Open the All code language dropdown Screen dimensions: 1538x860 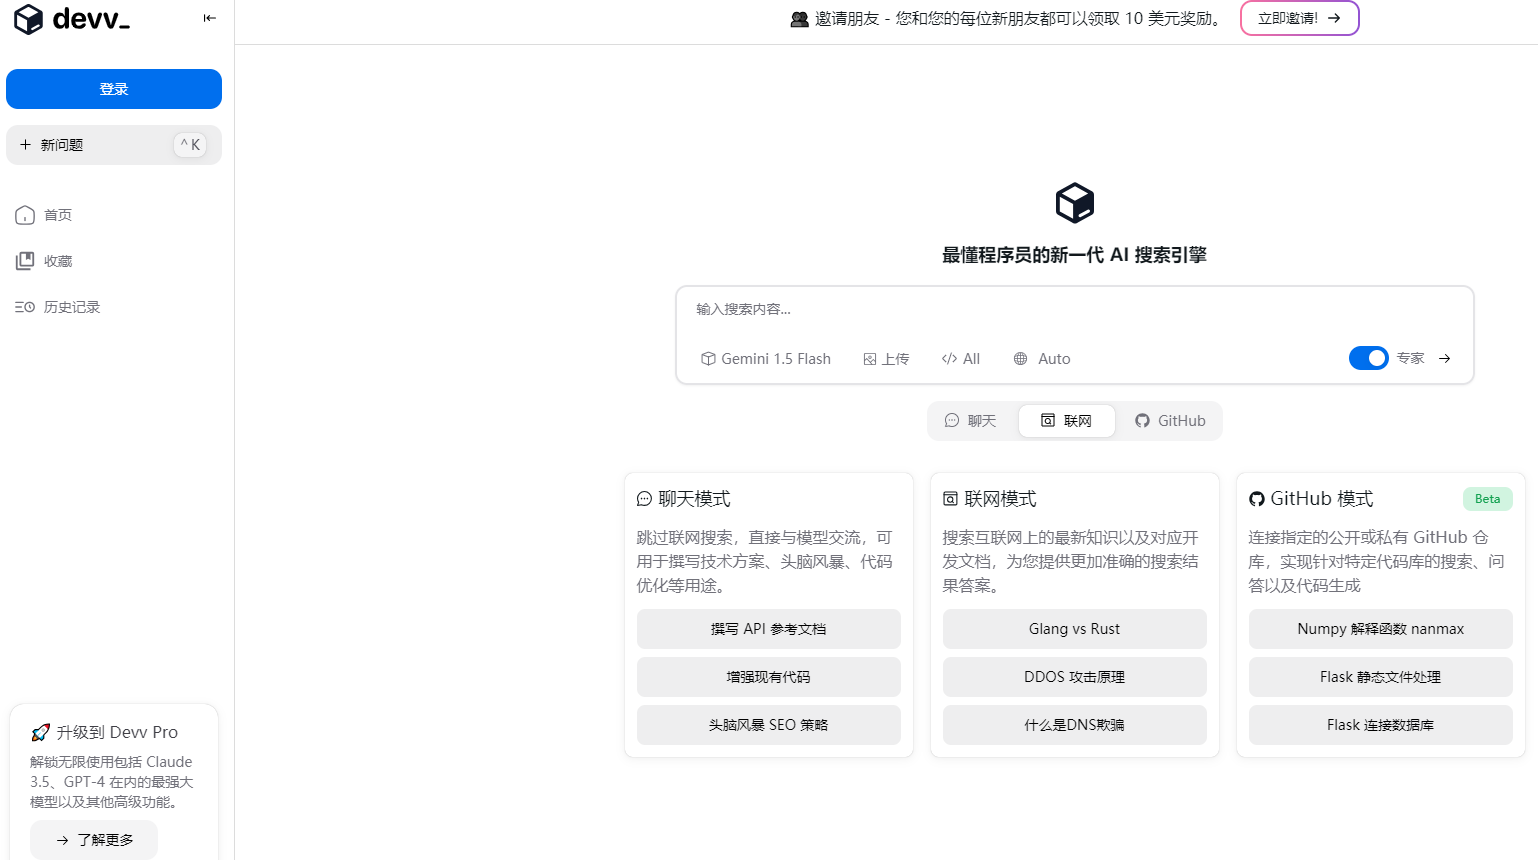coord(960,359)
